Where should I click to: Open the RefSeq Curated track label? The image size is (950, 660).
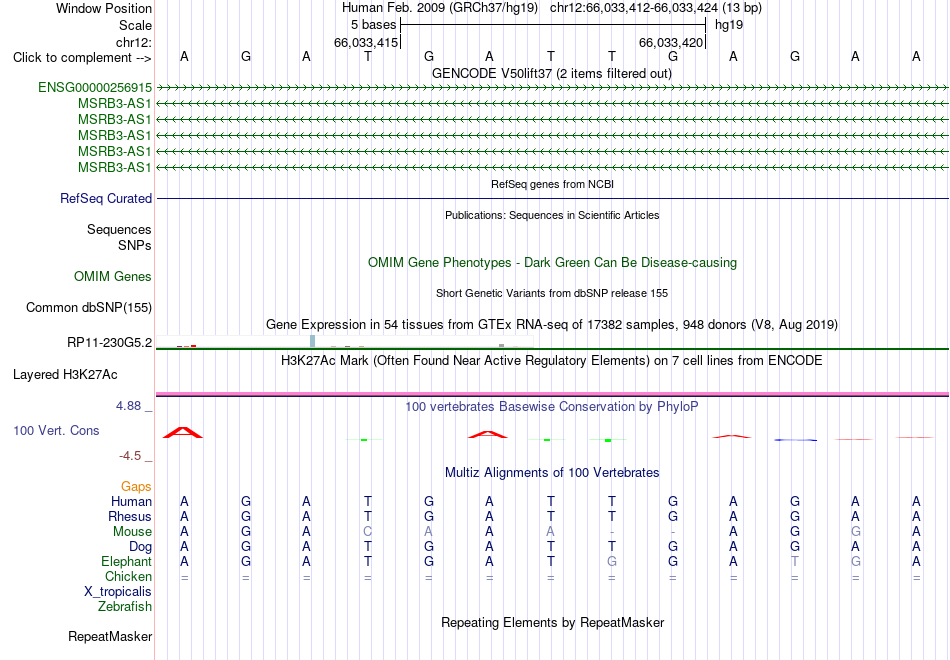click(x=106, y=198)
